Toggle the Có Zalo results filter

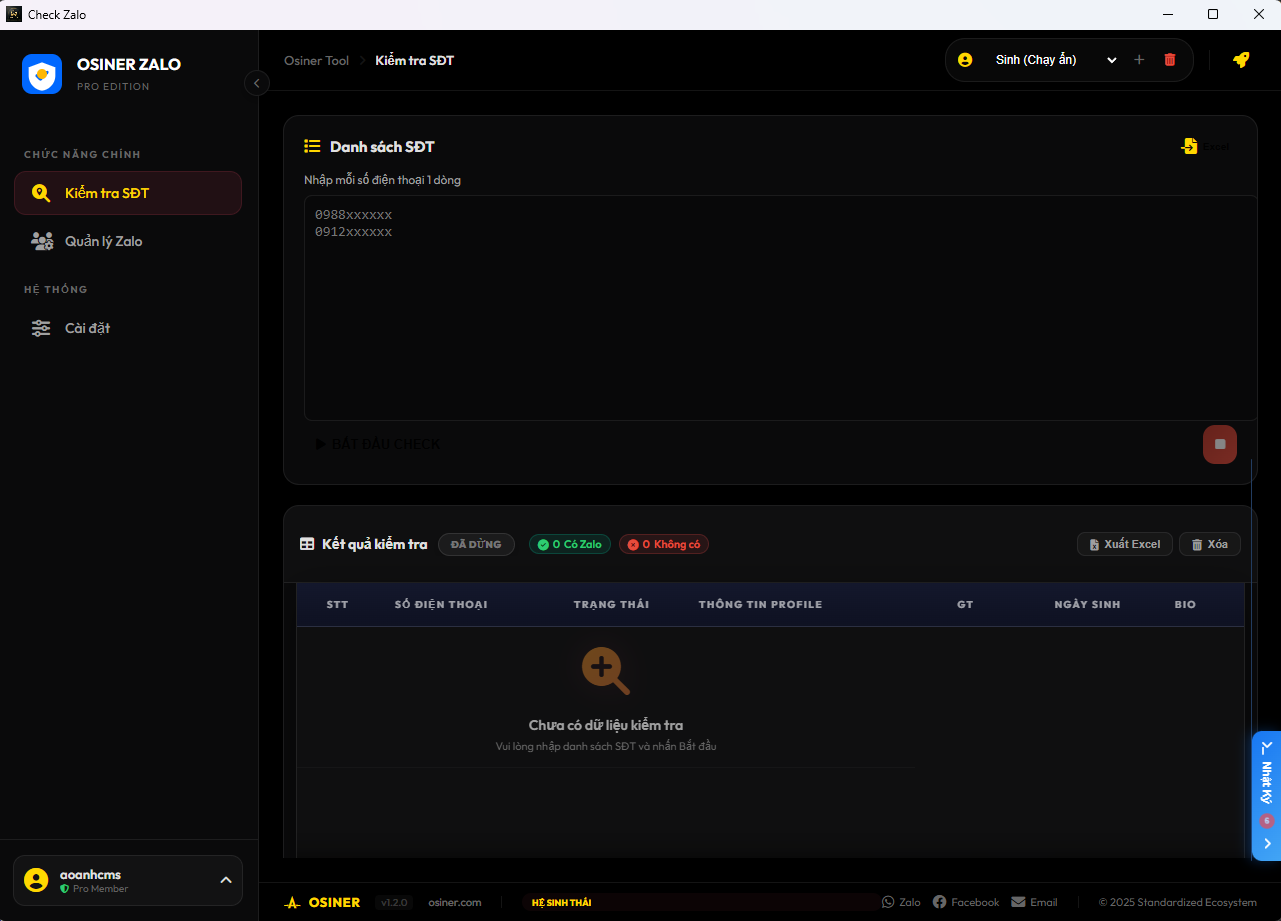click(569, 544)
